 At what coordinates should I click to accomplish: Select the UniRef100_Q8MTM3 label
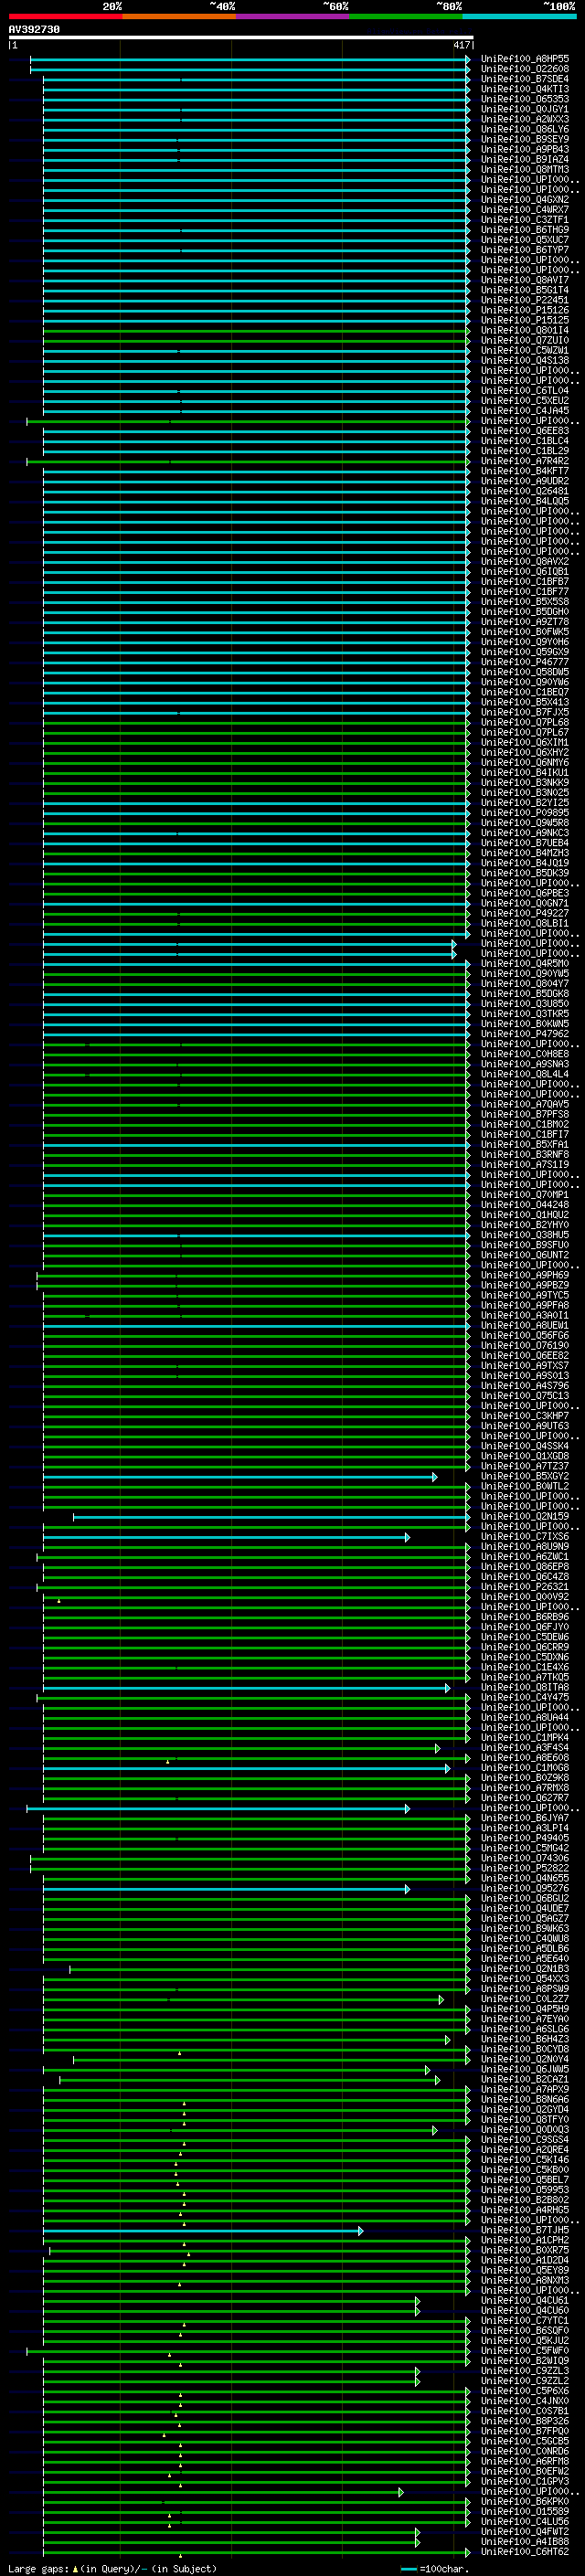pyautogui.click(x=524, y=169)
